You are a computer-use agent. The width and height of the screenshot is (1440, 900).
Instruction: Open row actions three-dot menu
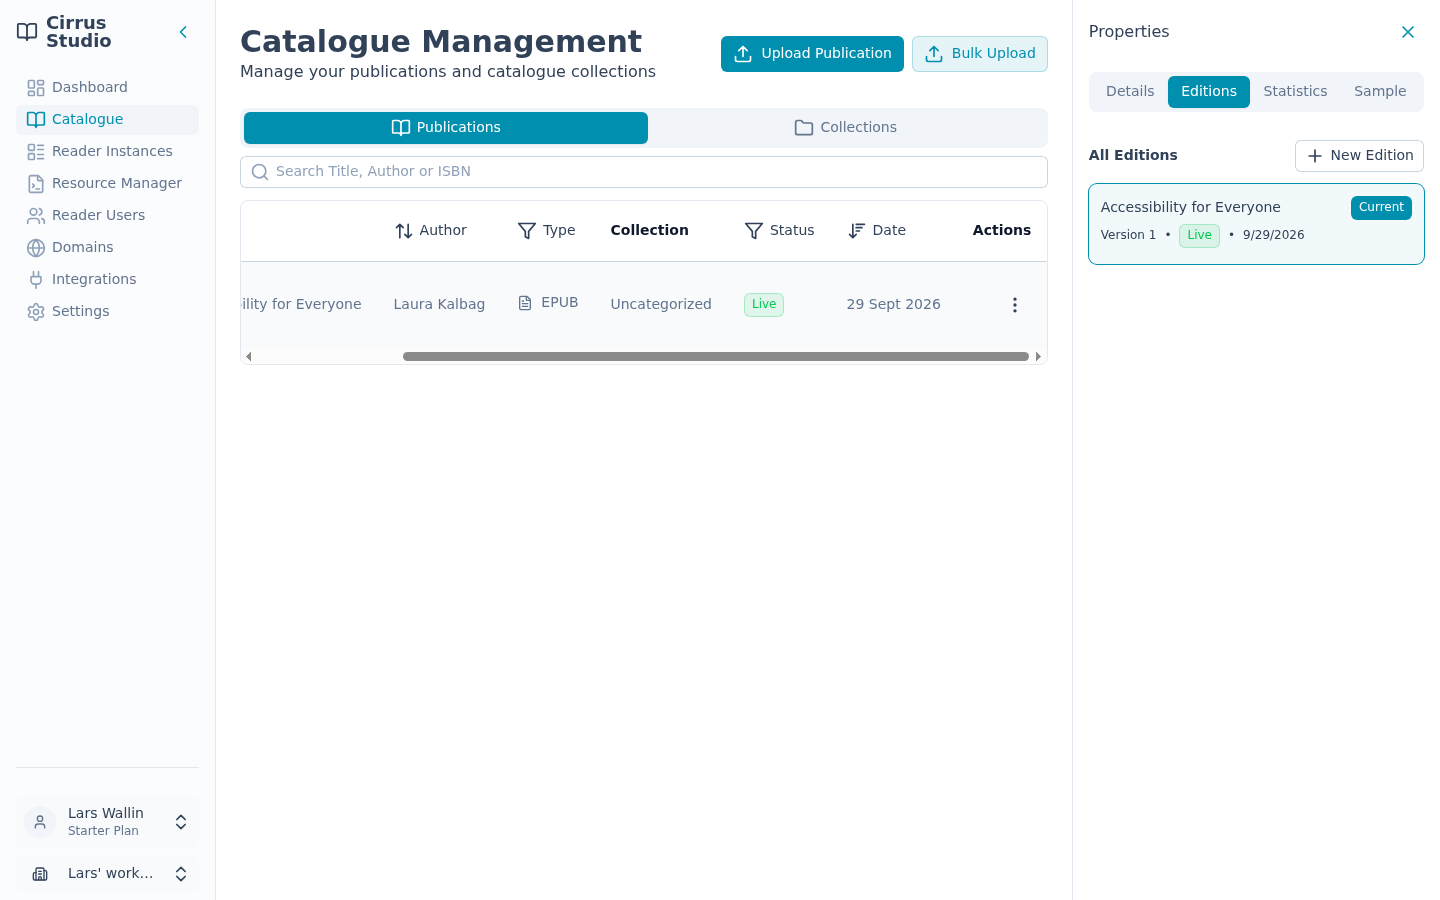pos(1014,305)
